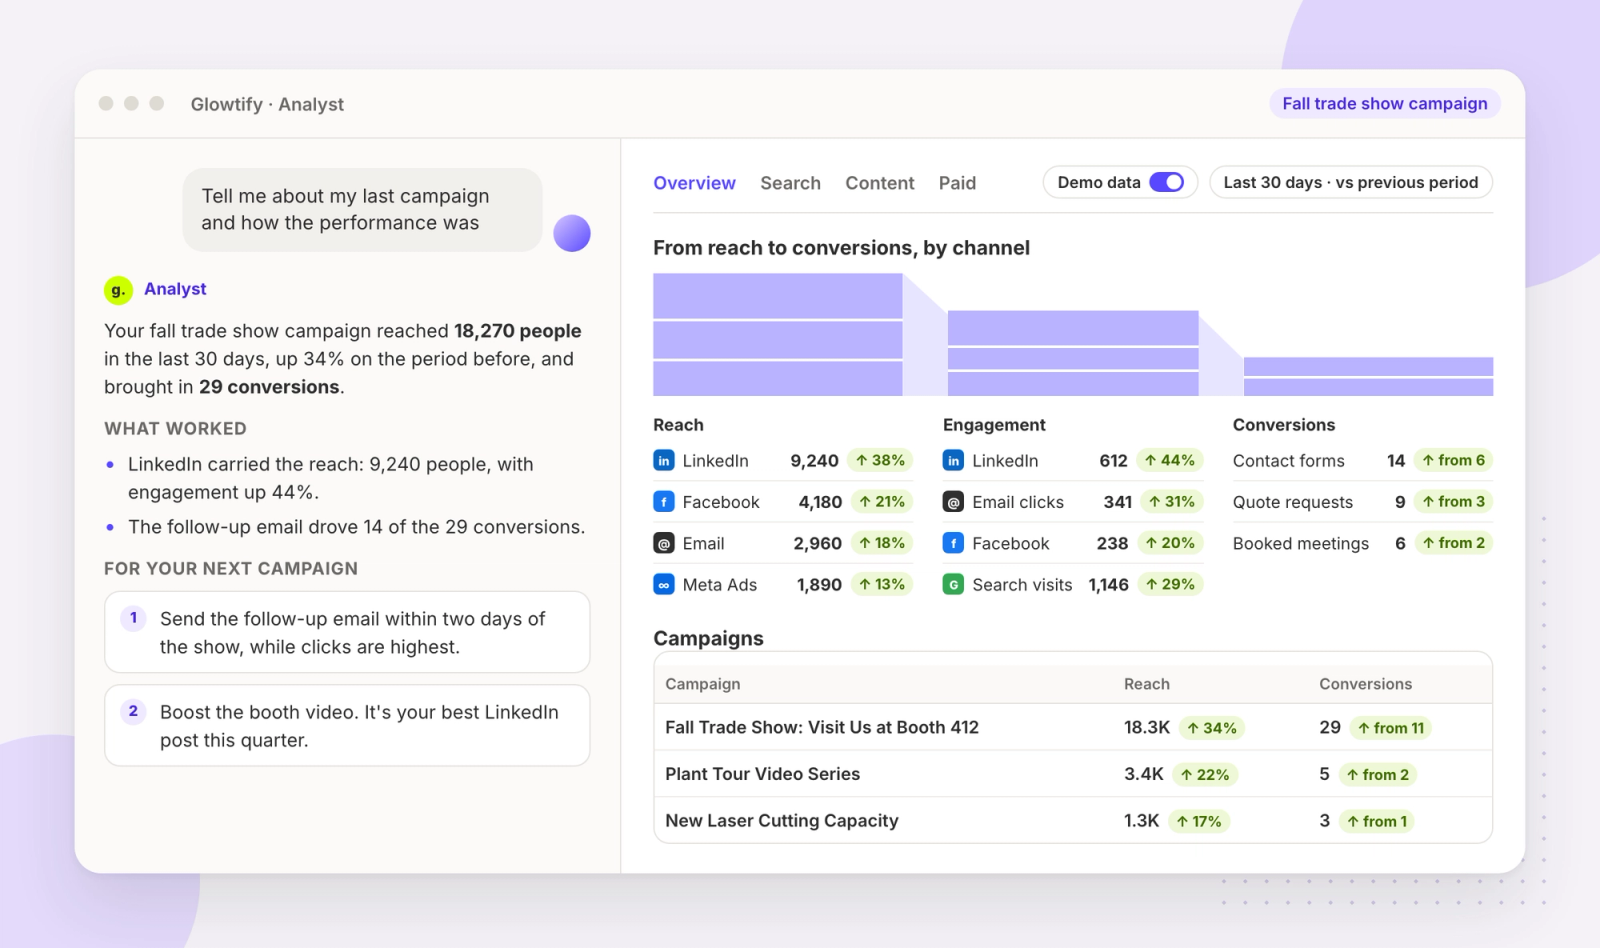Open the Plant Tour Video Series campaign row
Screen dimensions: 1600x948
click(1073, 774)
